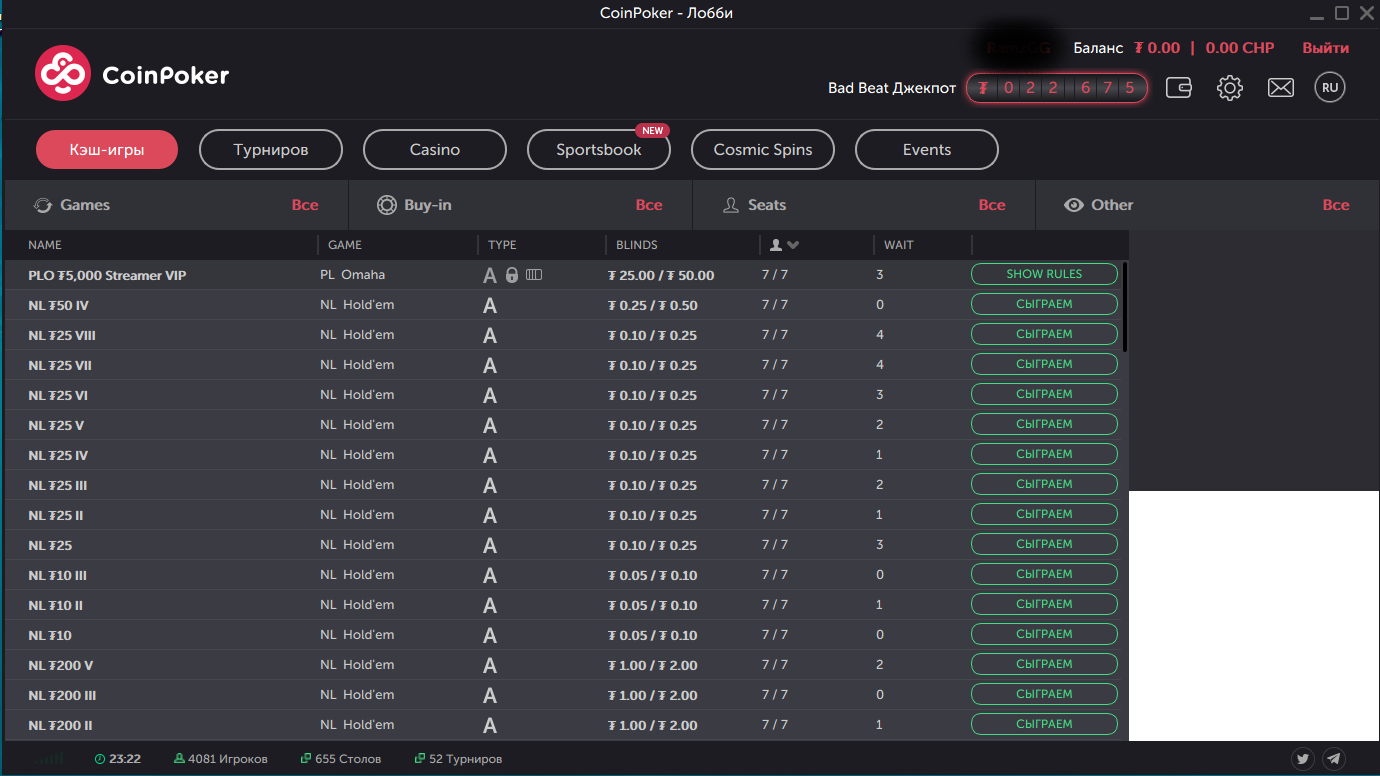Sort by the GAME column header
This screenshot has height=776, width=1380.
(345, 245)
